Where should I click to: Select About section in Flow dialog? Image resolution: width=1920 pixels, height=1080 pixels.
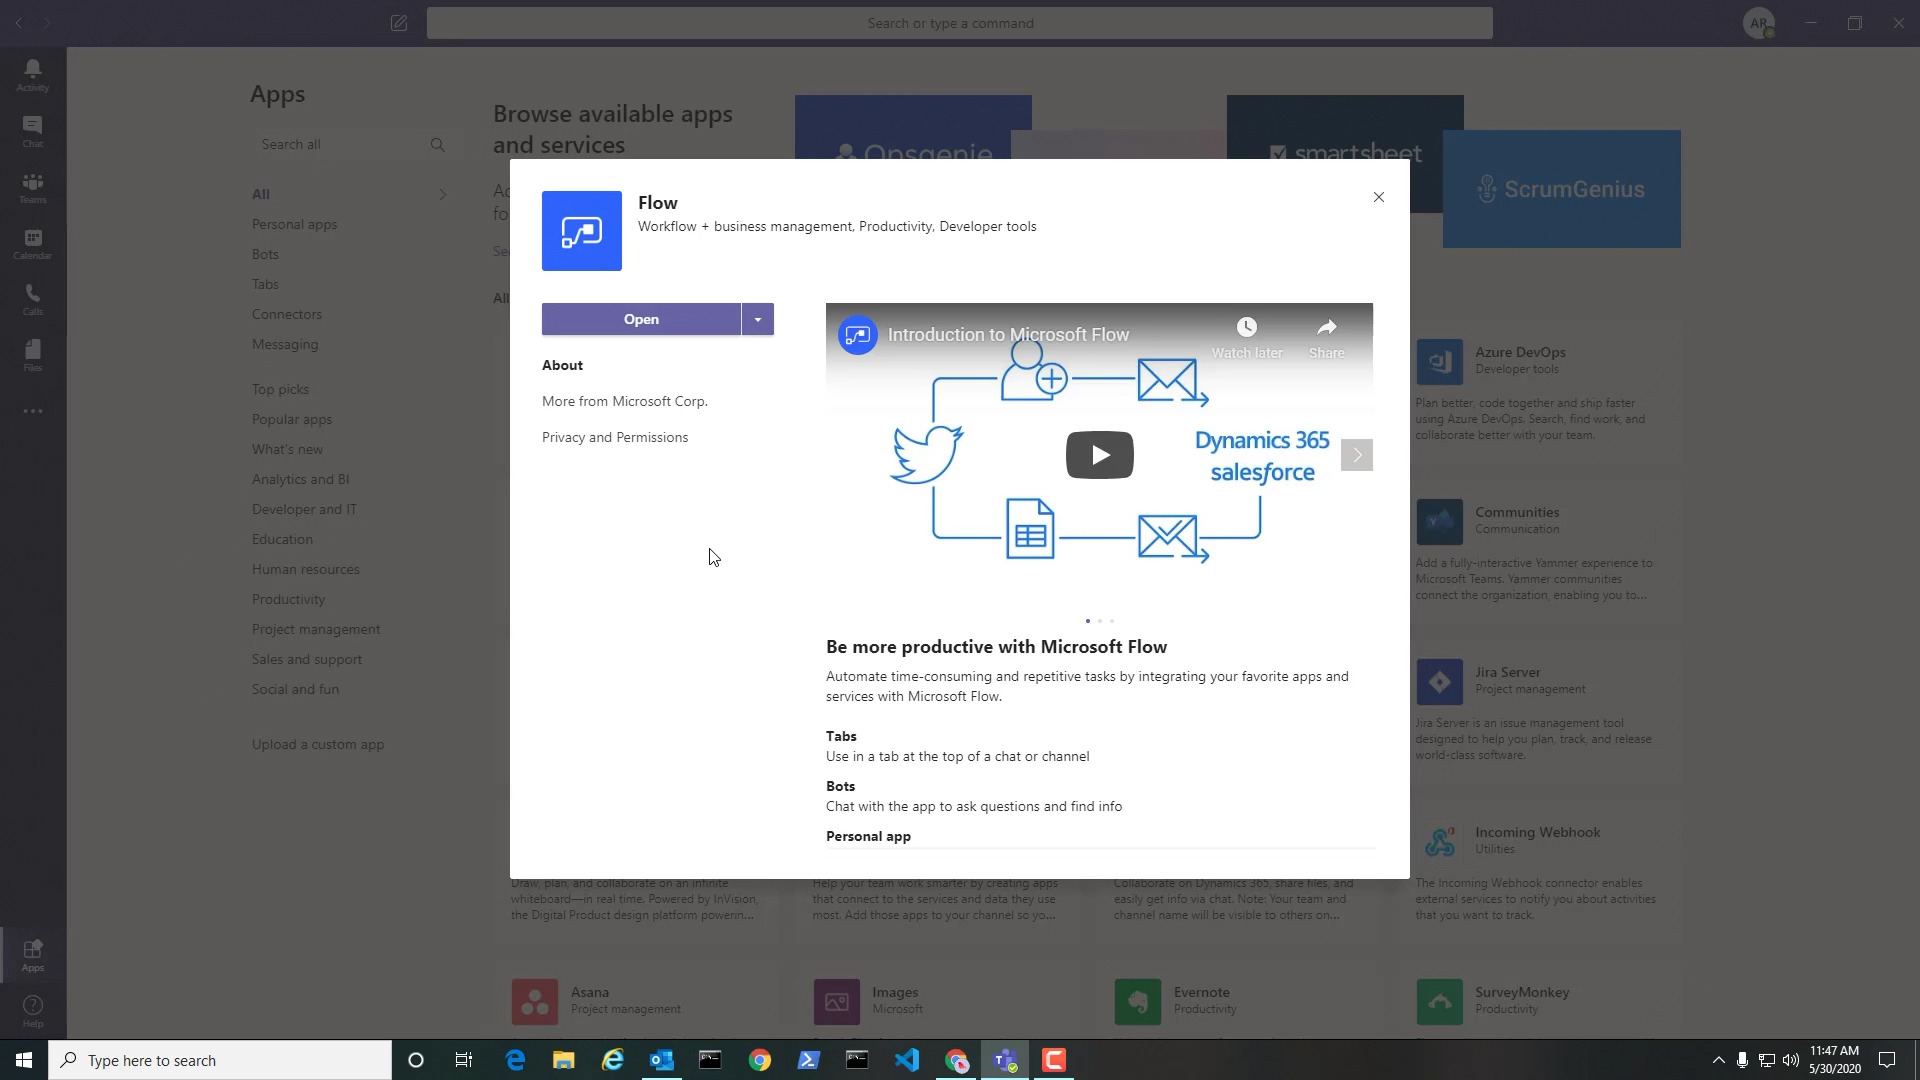[562, 365]
